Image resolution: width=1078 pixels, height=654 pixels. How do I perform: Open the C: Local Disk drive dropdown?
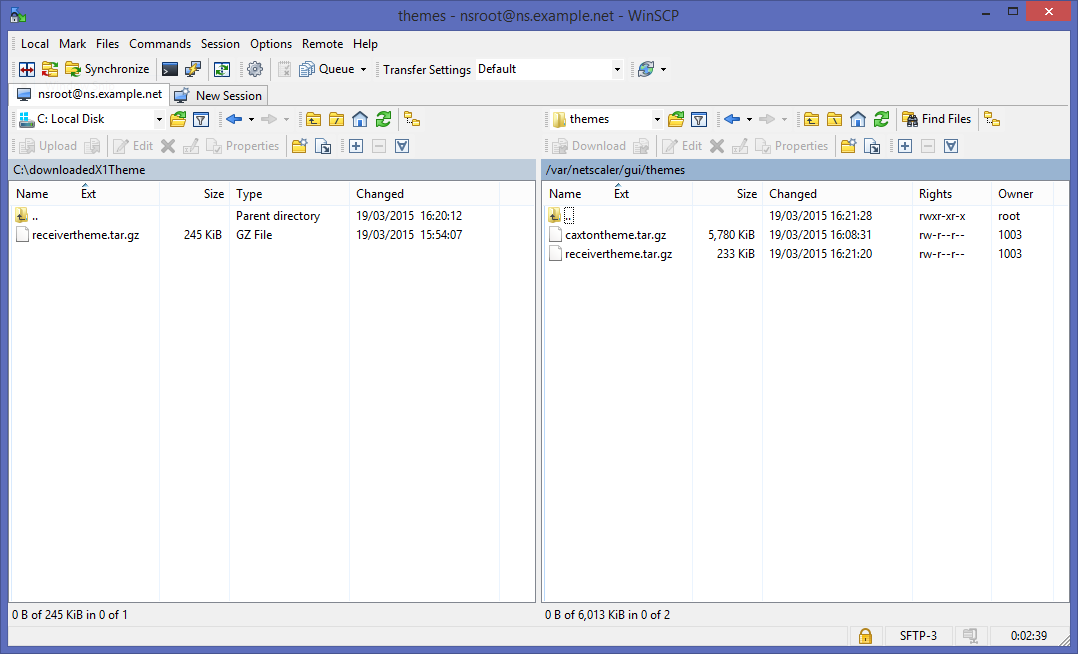click(x=160, y=119)
